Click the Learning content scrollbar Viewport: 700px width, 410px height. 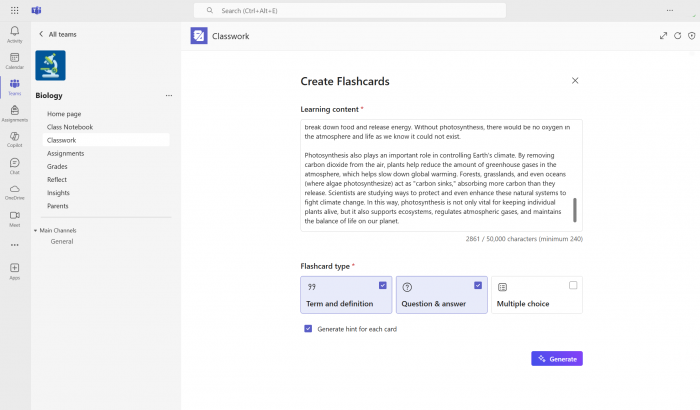(x=574, y=210)
